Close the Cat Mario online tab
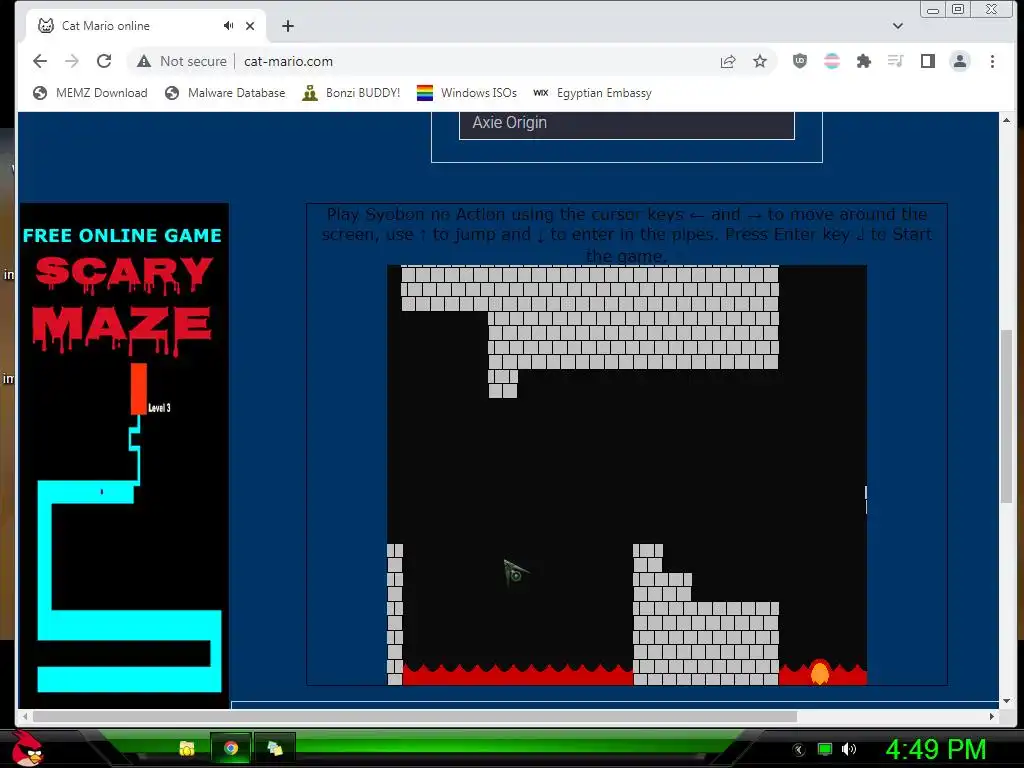The image size is (1024, 768). coord(250,26)
